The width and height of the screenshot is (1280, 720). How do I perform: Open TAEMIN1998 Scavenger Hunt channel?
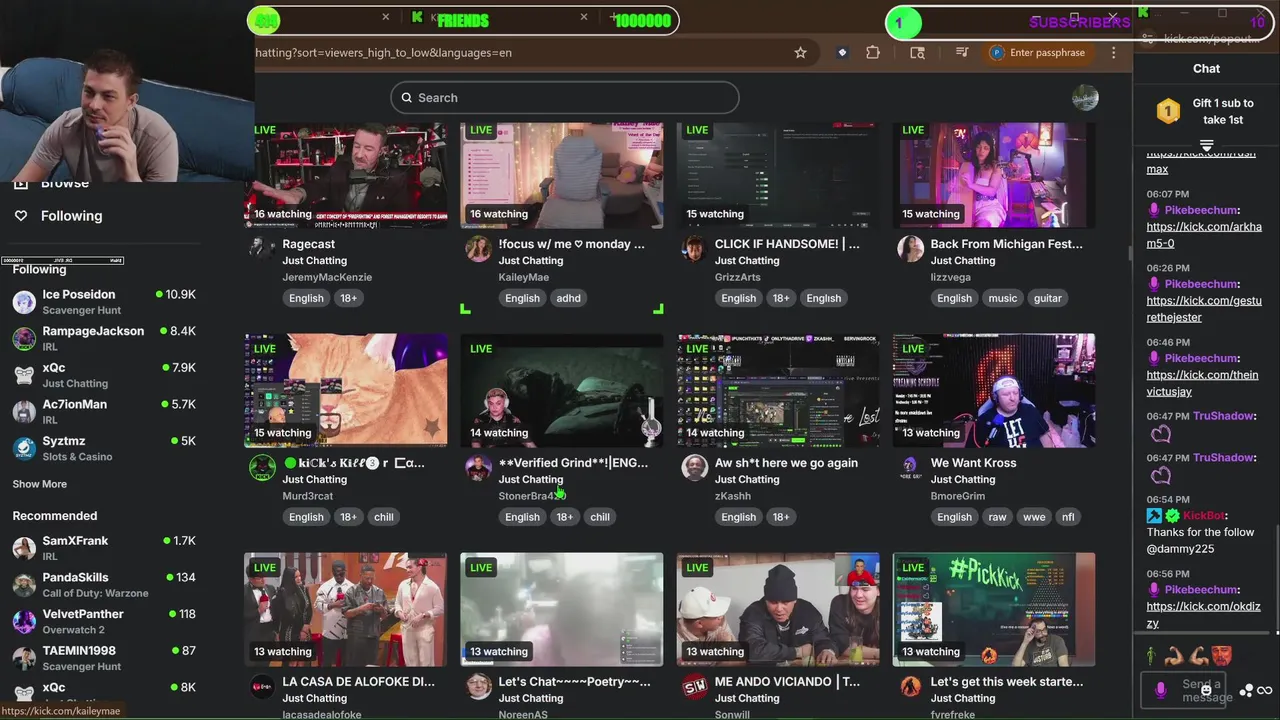pyautogui.click(x=104, y=658)
